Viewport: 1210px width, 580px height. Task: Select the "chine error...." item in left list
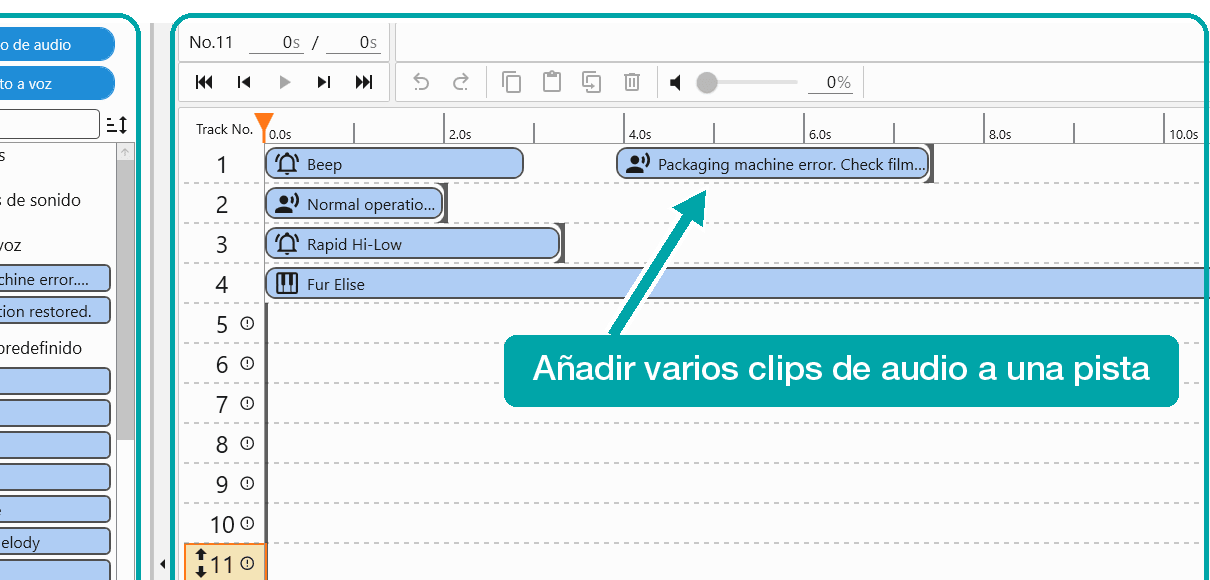[55, 279]
